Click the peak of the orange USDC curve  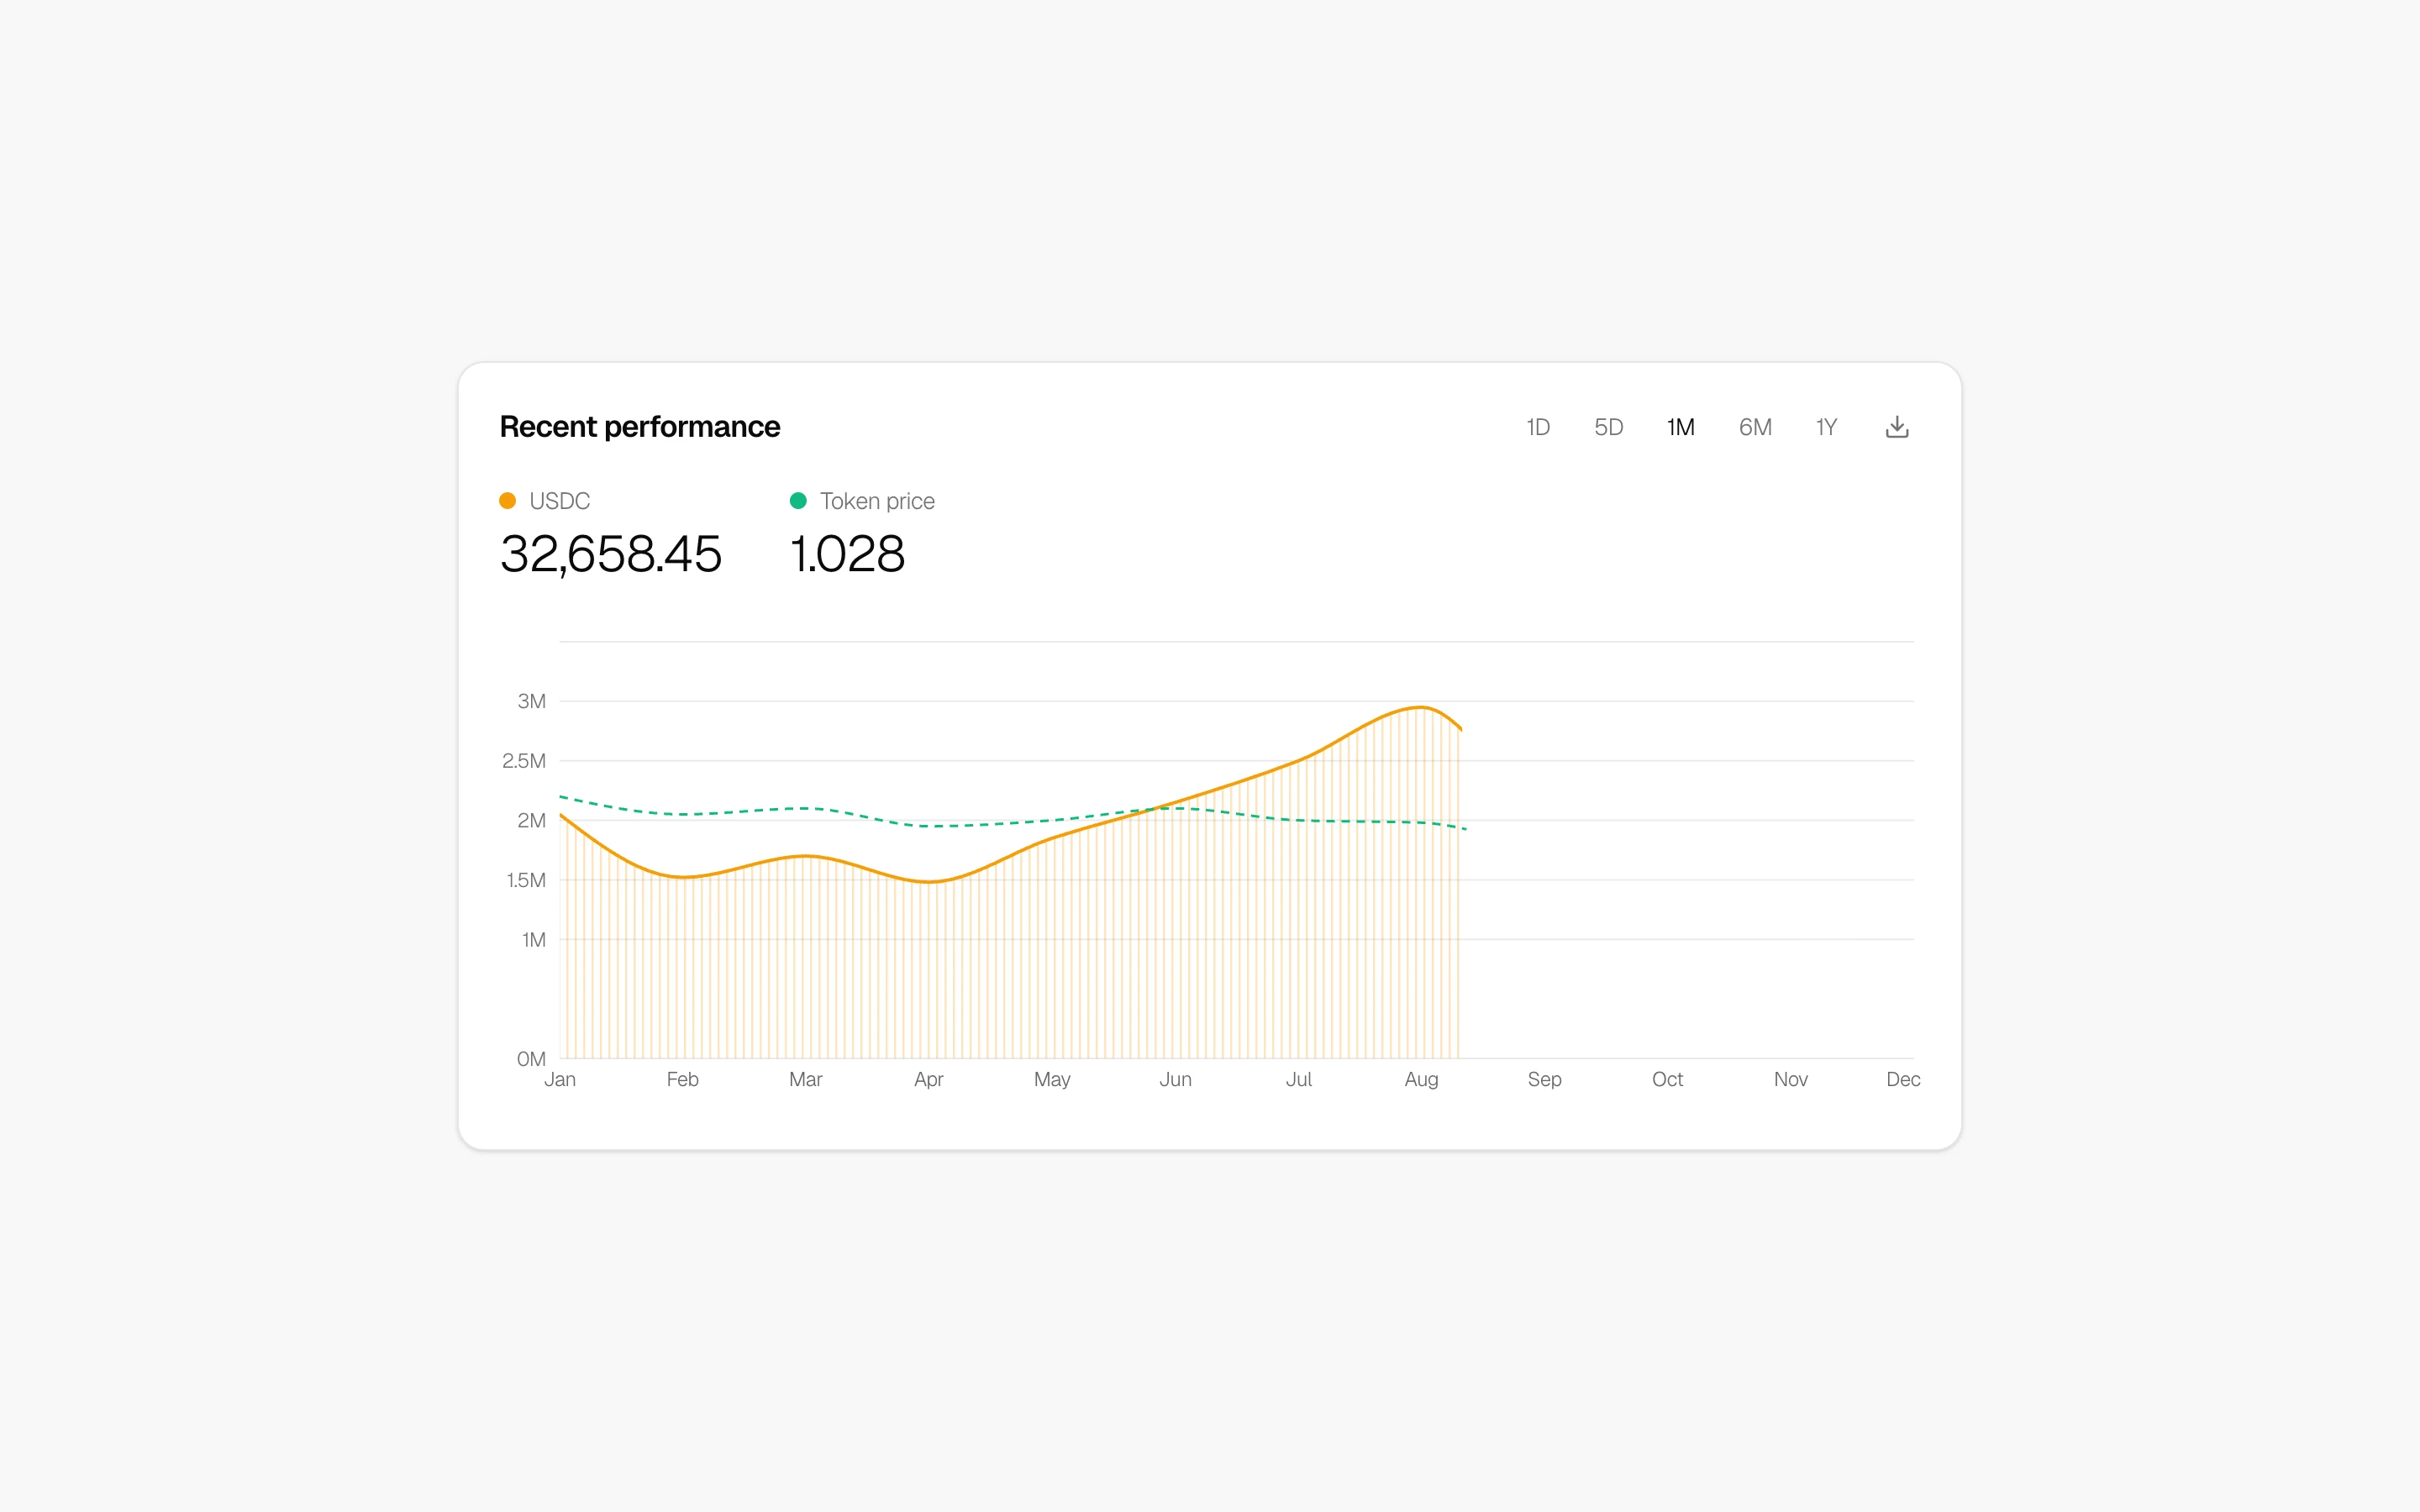[1420, 709]
